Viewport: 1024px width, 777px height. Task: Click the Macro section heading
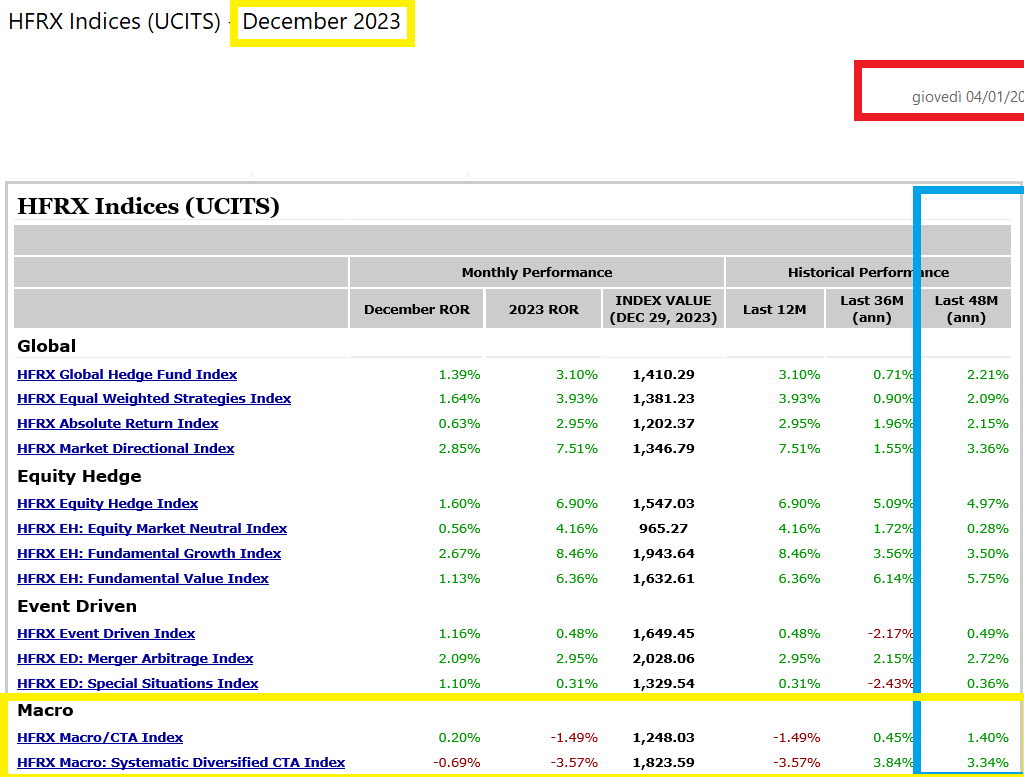[x=45, y=710]
